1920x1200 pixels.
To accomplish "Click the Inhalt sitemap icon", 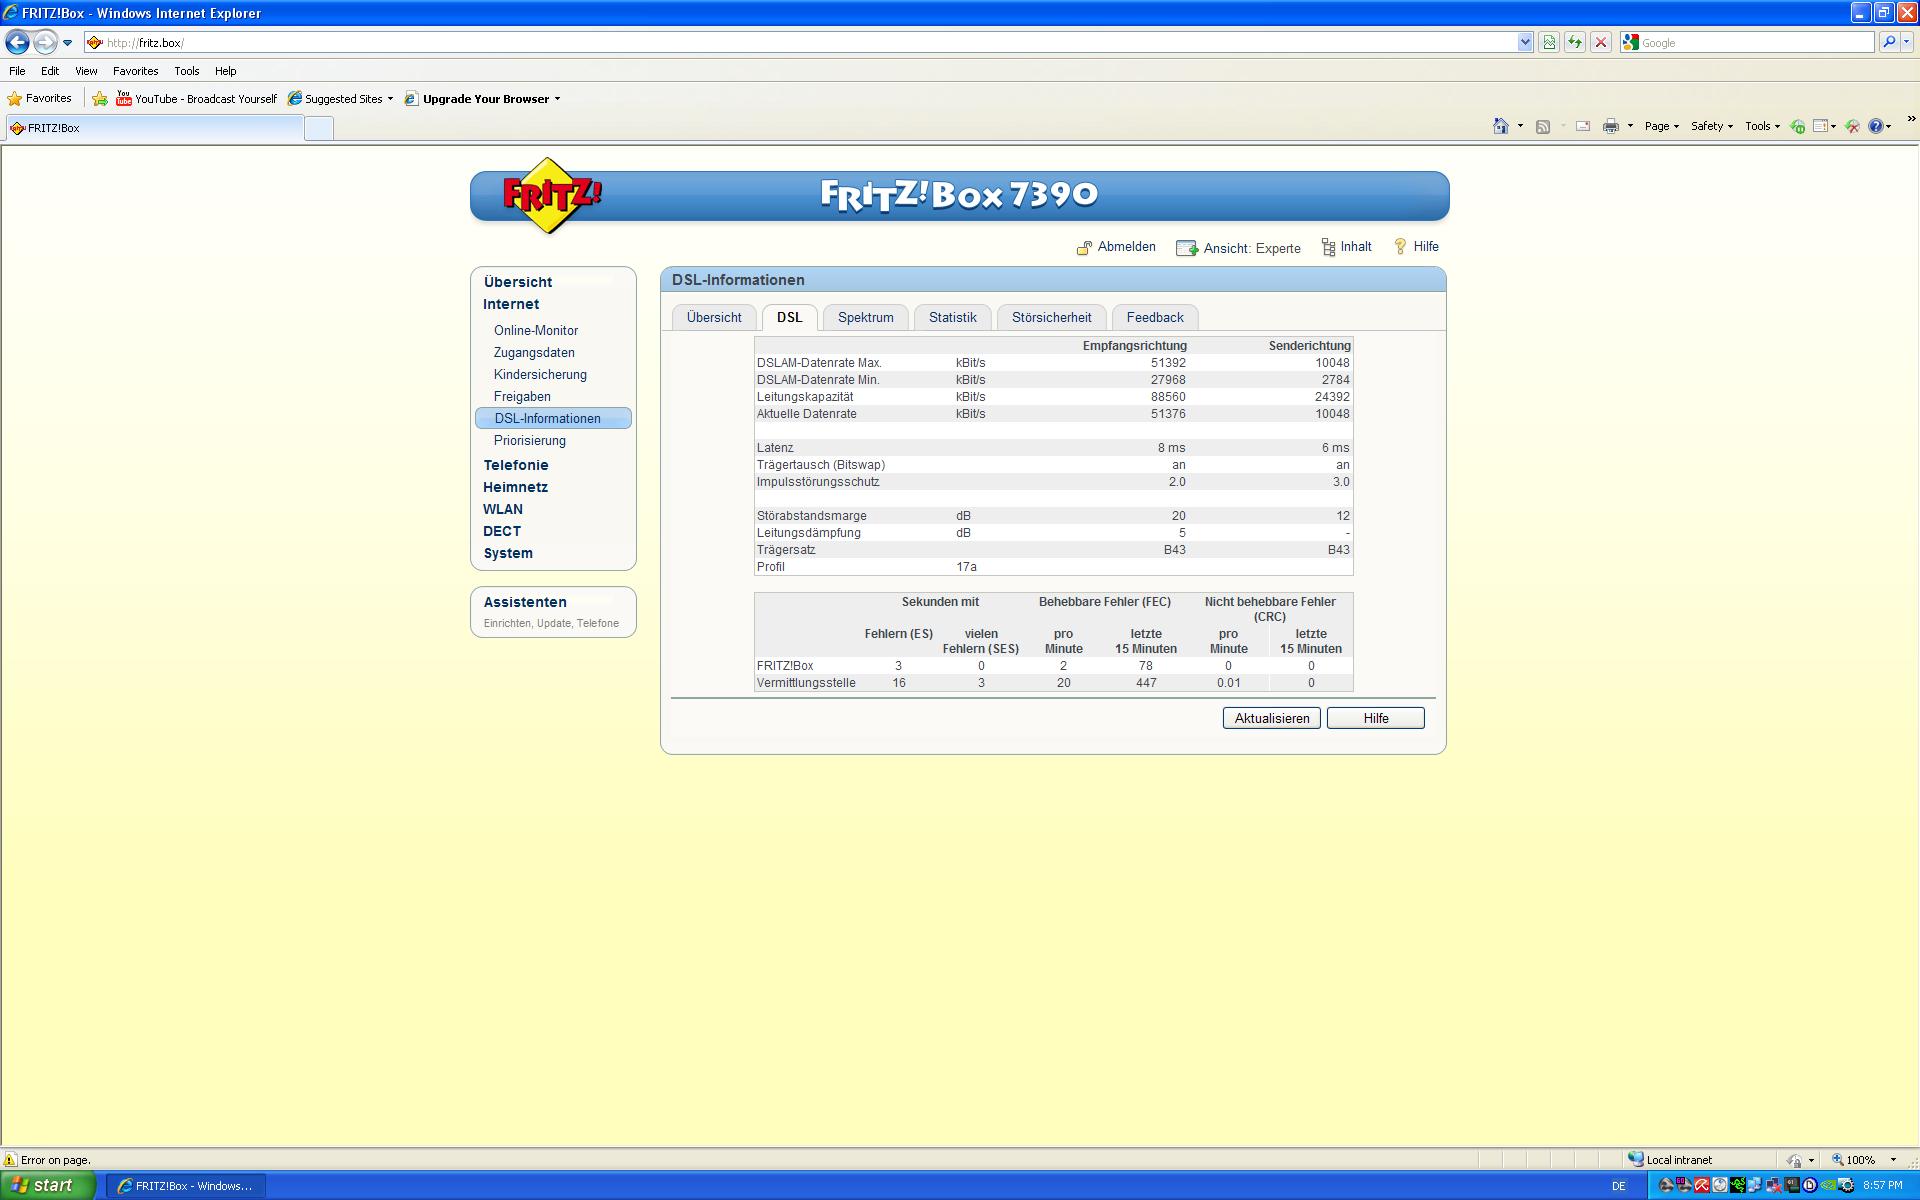I will pyautogui.click(x=1328, y=248).
